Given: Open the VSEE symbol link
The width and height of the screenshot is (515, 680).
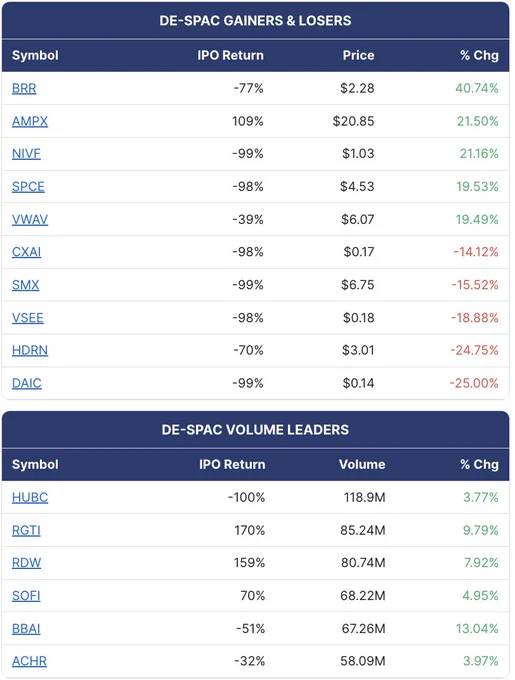Looking at the screenshot, I should 27,318.
